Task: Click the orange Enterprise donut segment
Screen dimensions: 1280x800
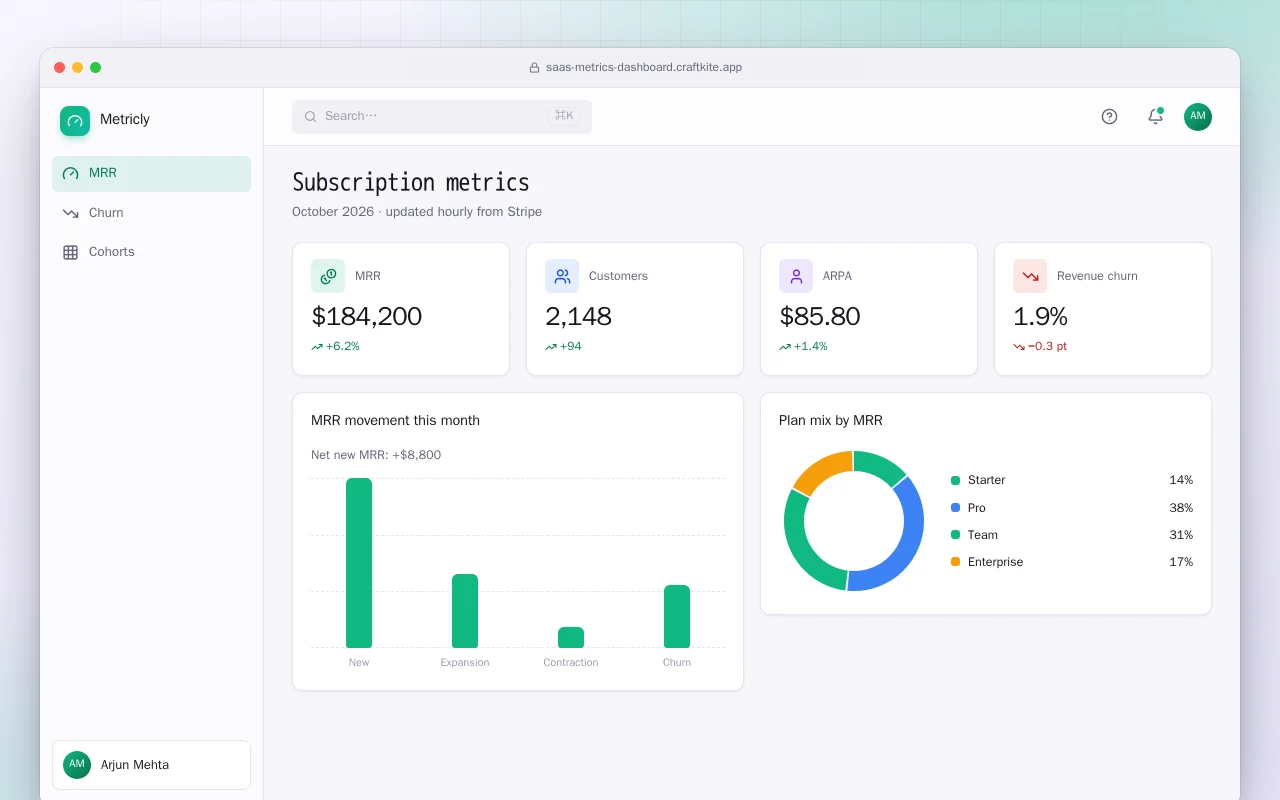Action: (825, 470)
